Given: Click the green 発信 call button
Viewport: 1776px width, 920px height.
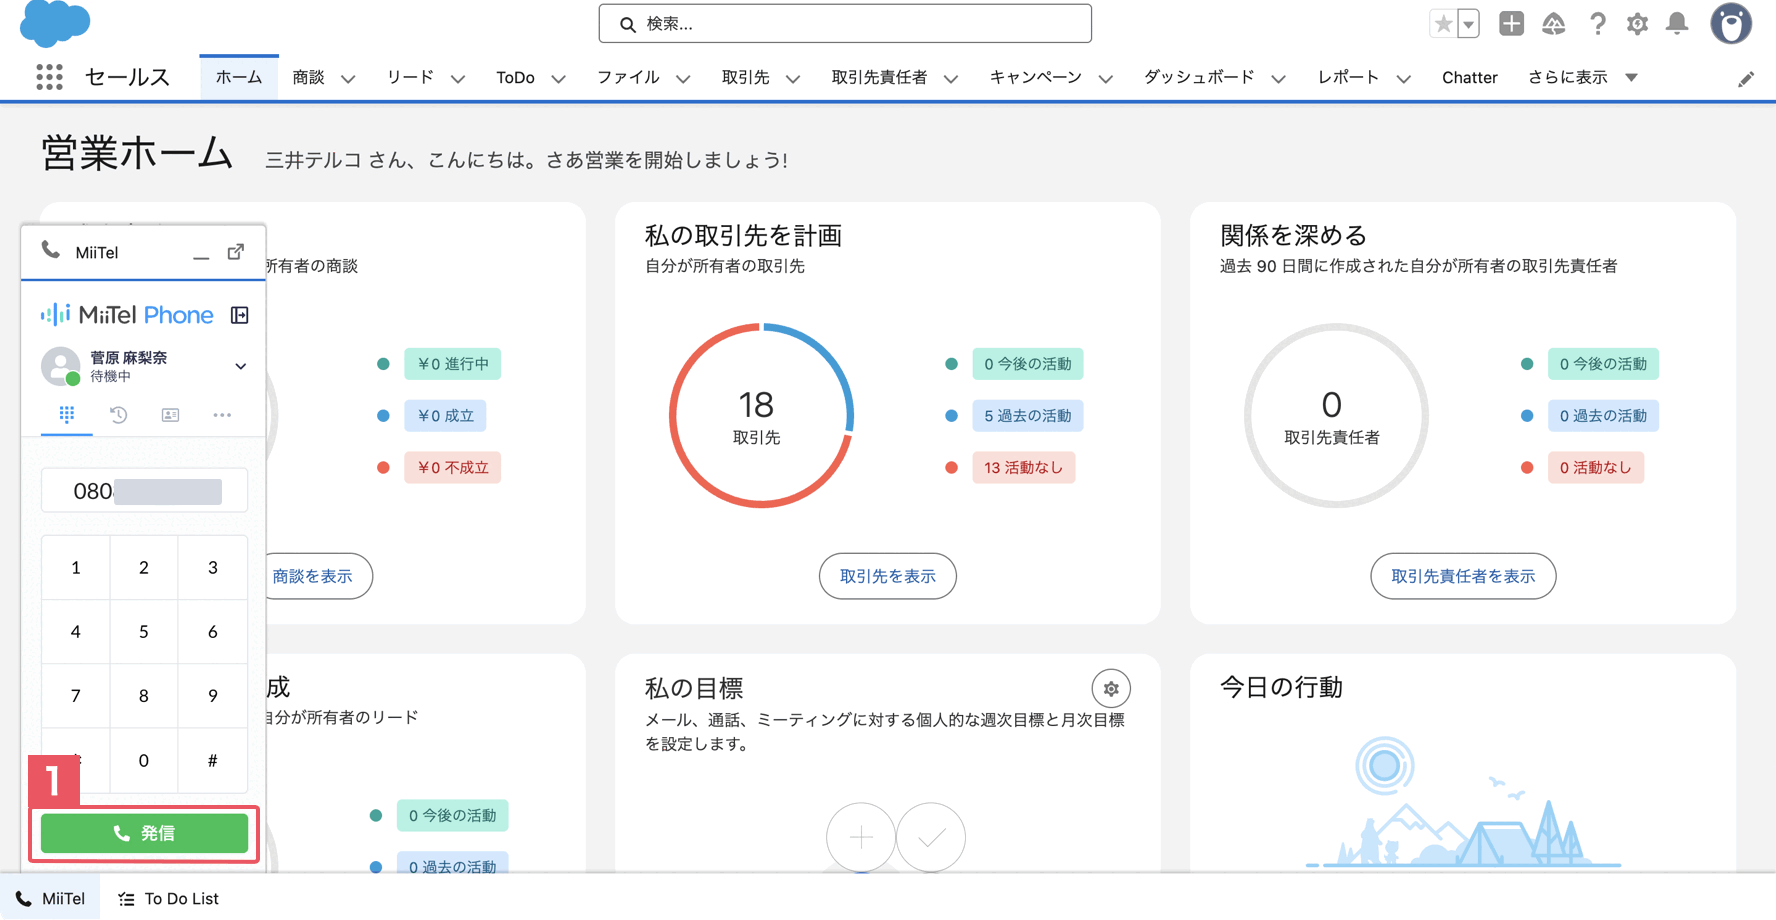Looking at the screenshot, I should (x=144, y=833).
